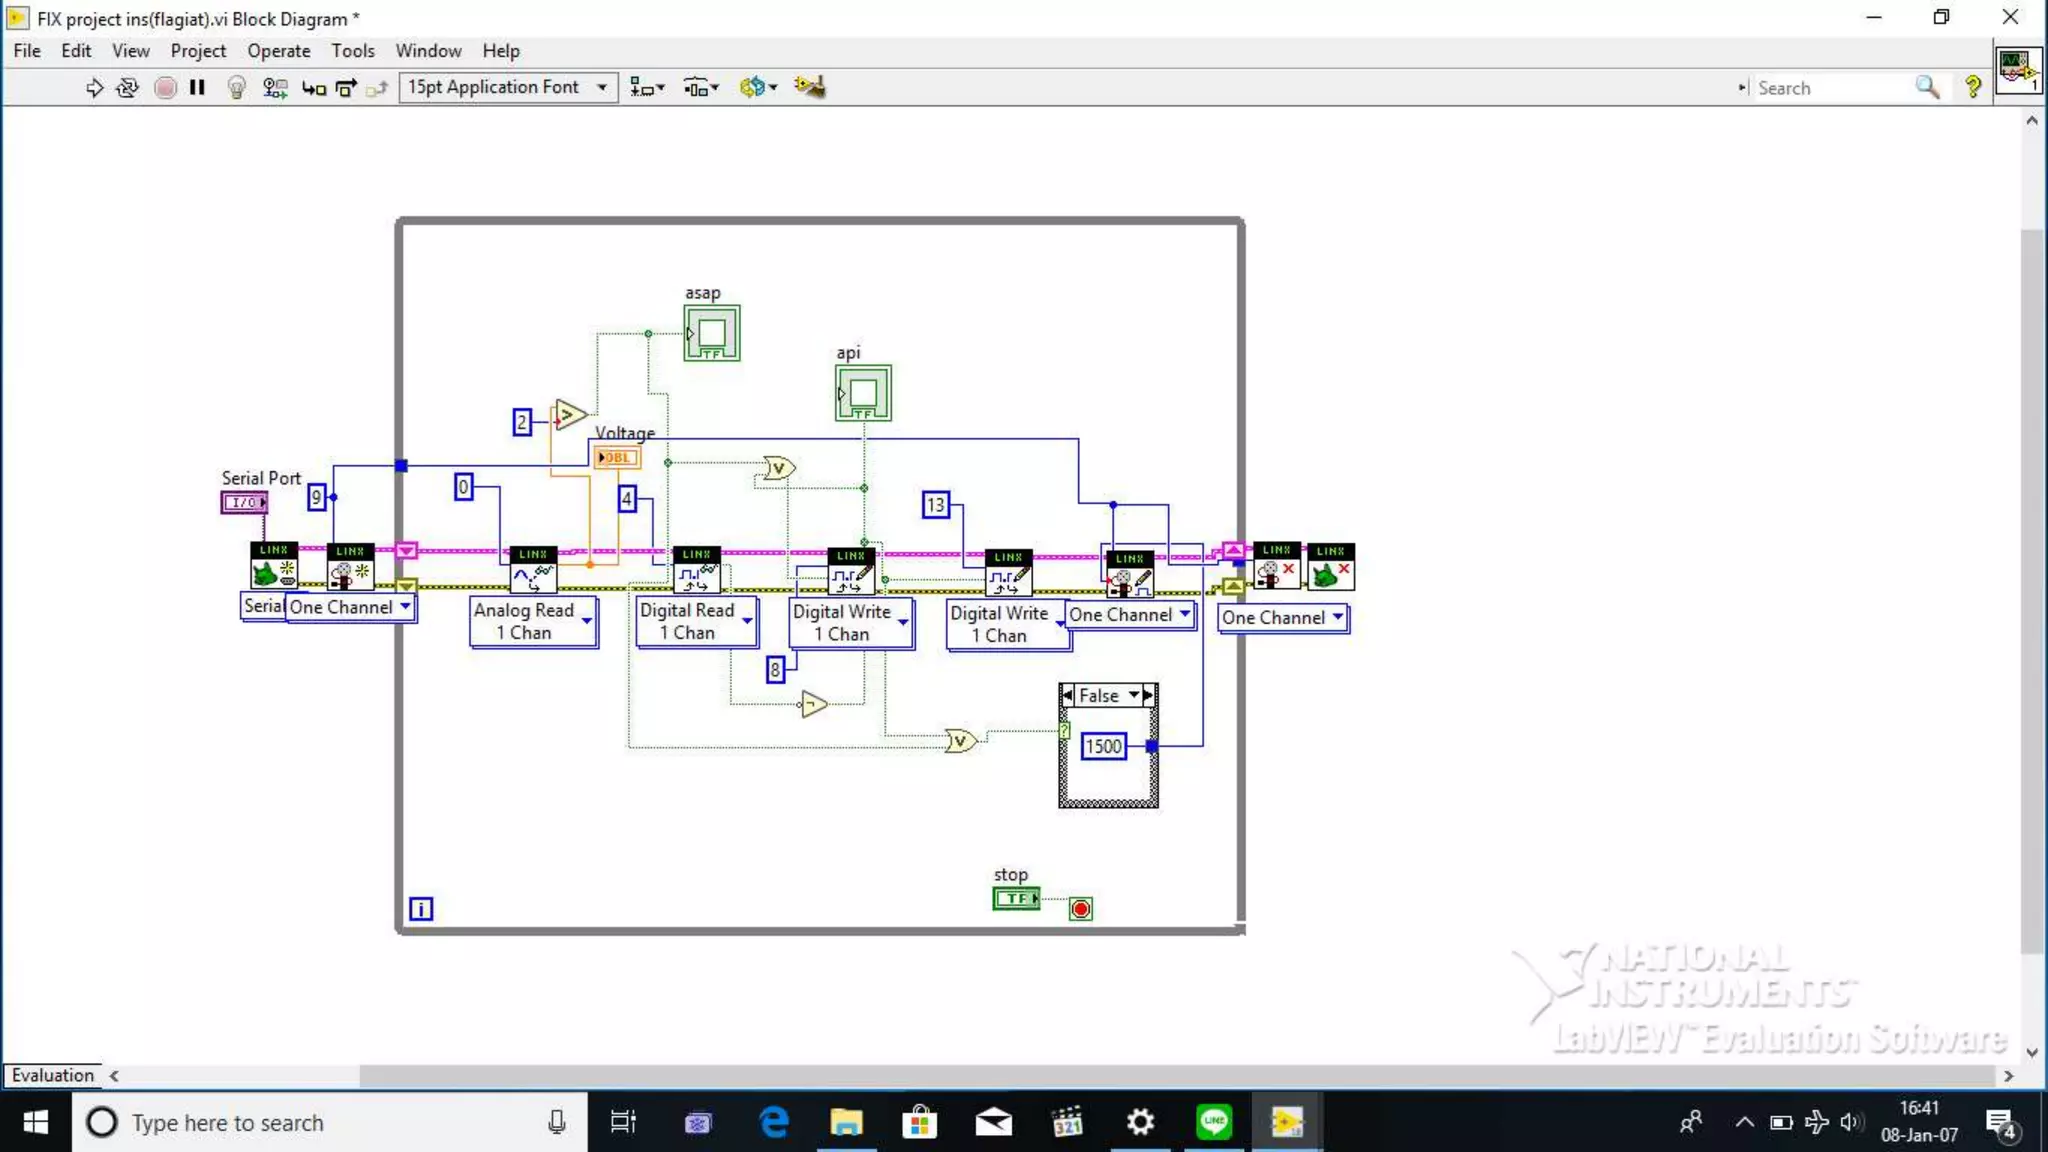
Task: Click Run Continuously icon
Action: pyautogui.click(x=127, y=88)
